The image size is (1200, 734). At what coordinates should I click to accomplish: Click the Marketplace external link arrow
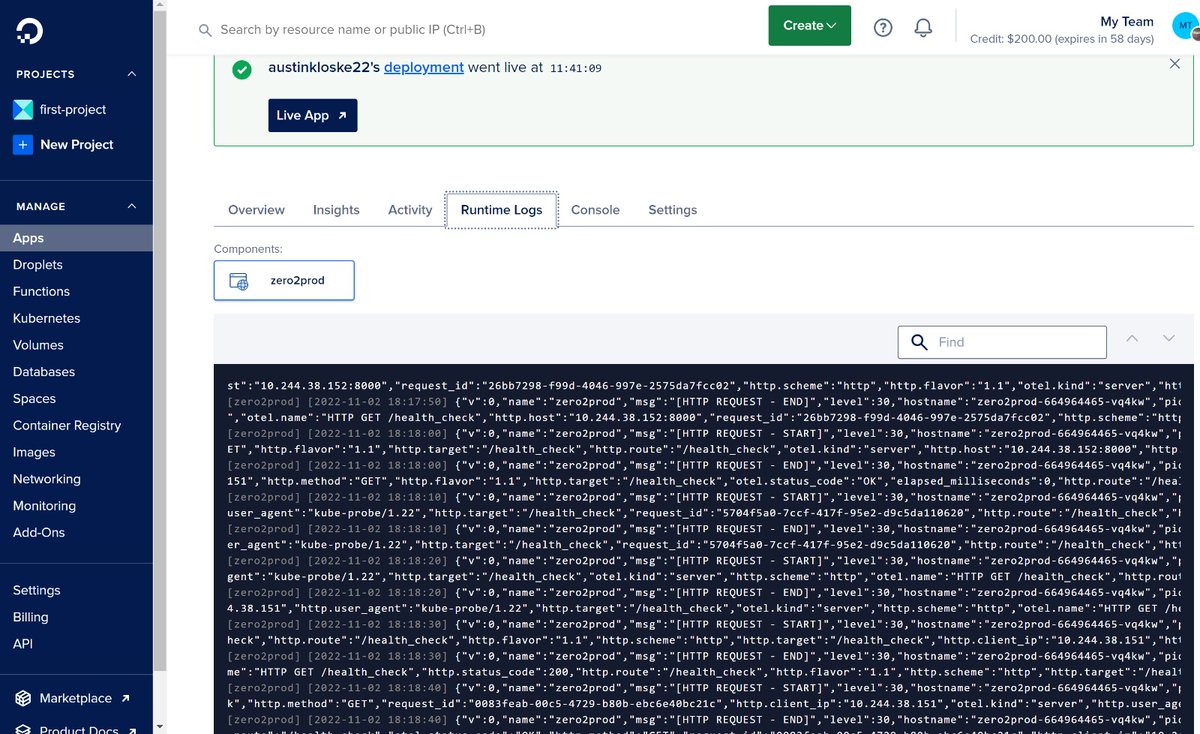coord(125,698)
